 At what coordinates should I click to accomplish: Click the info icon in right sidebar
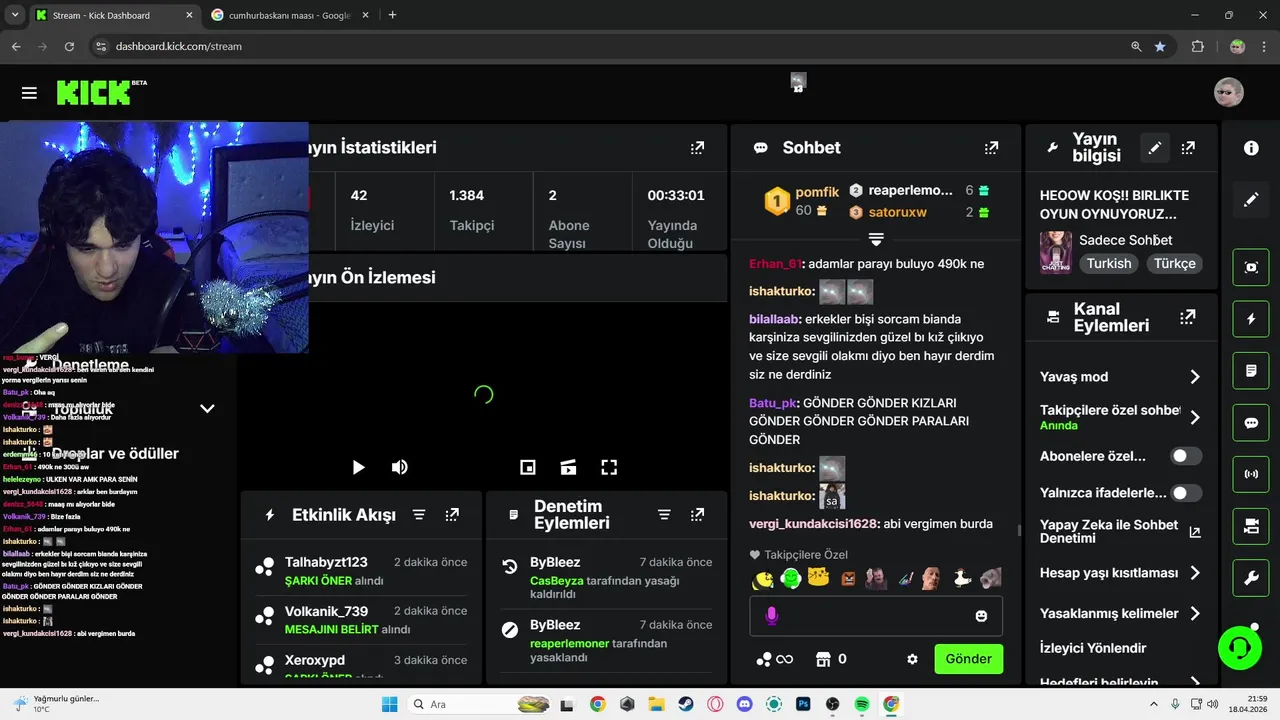[x=1251, y=148]
